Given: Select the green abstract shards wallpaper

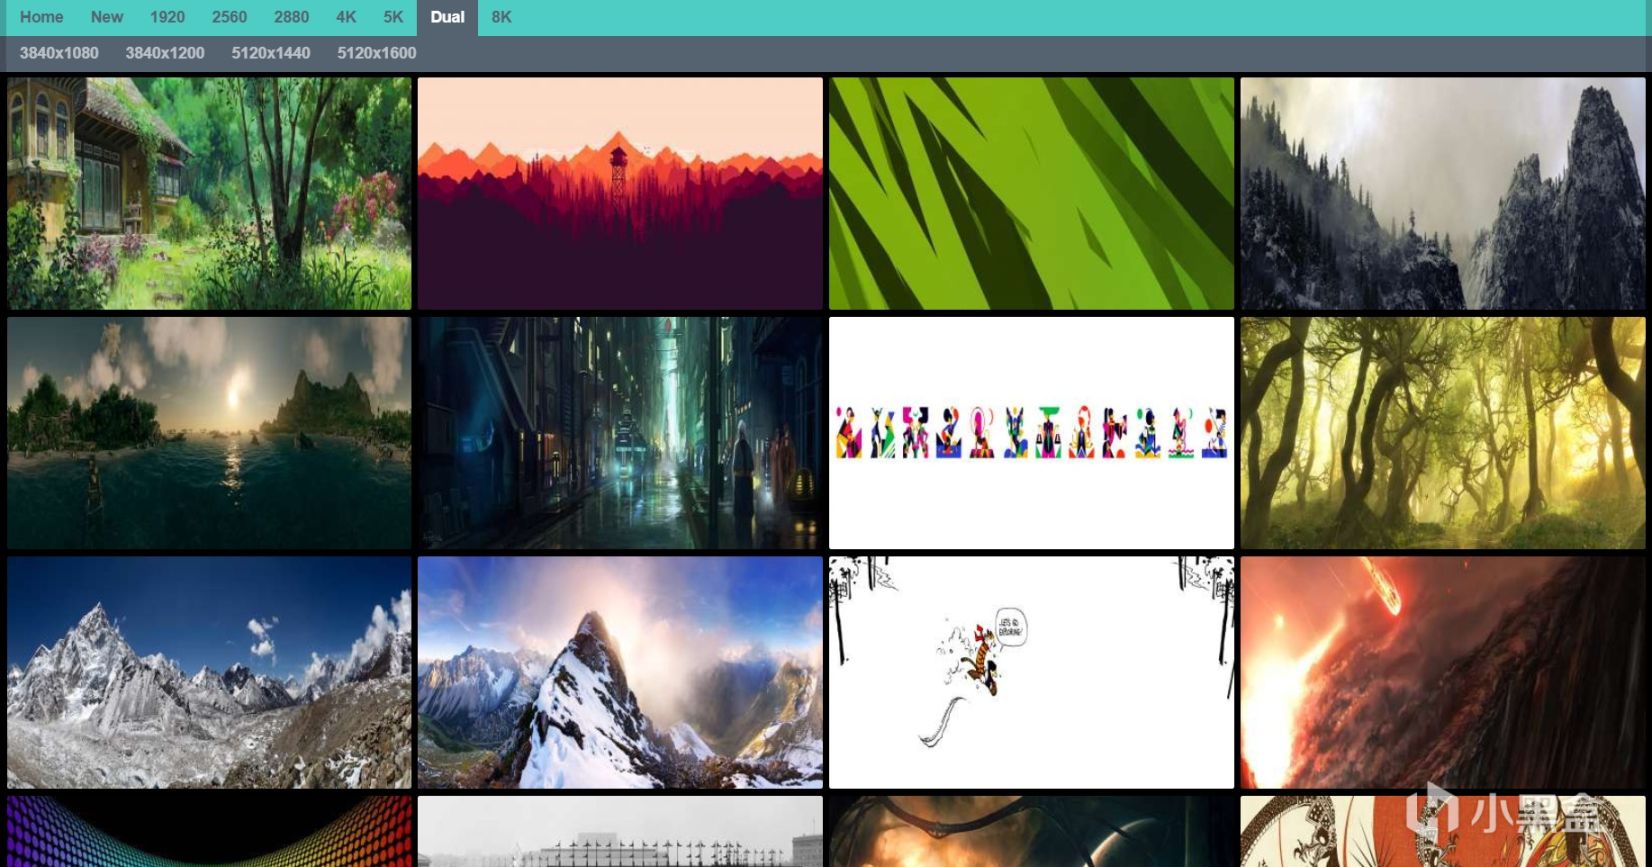Looking at the screenshot, I should tap(1031, 193).
